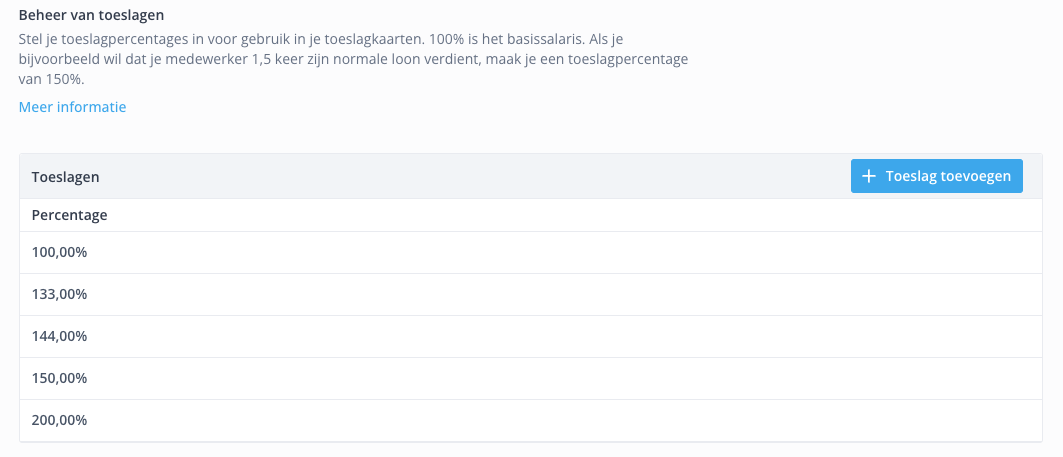This screenshot has height=457, width=1063.
Task: Open the 200,00% surcharge row
Action: [531, 421]
